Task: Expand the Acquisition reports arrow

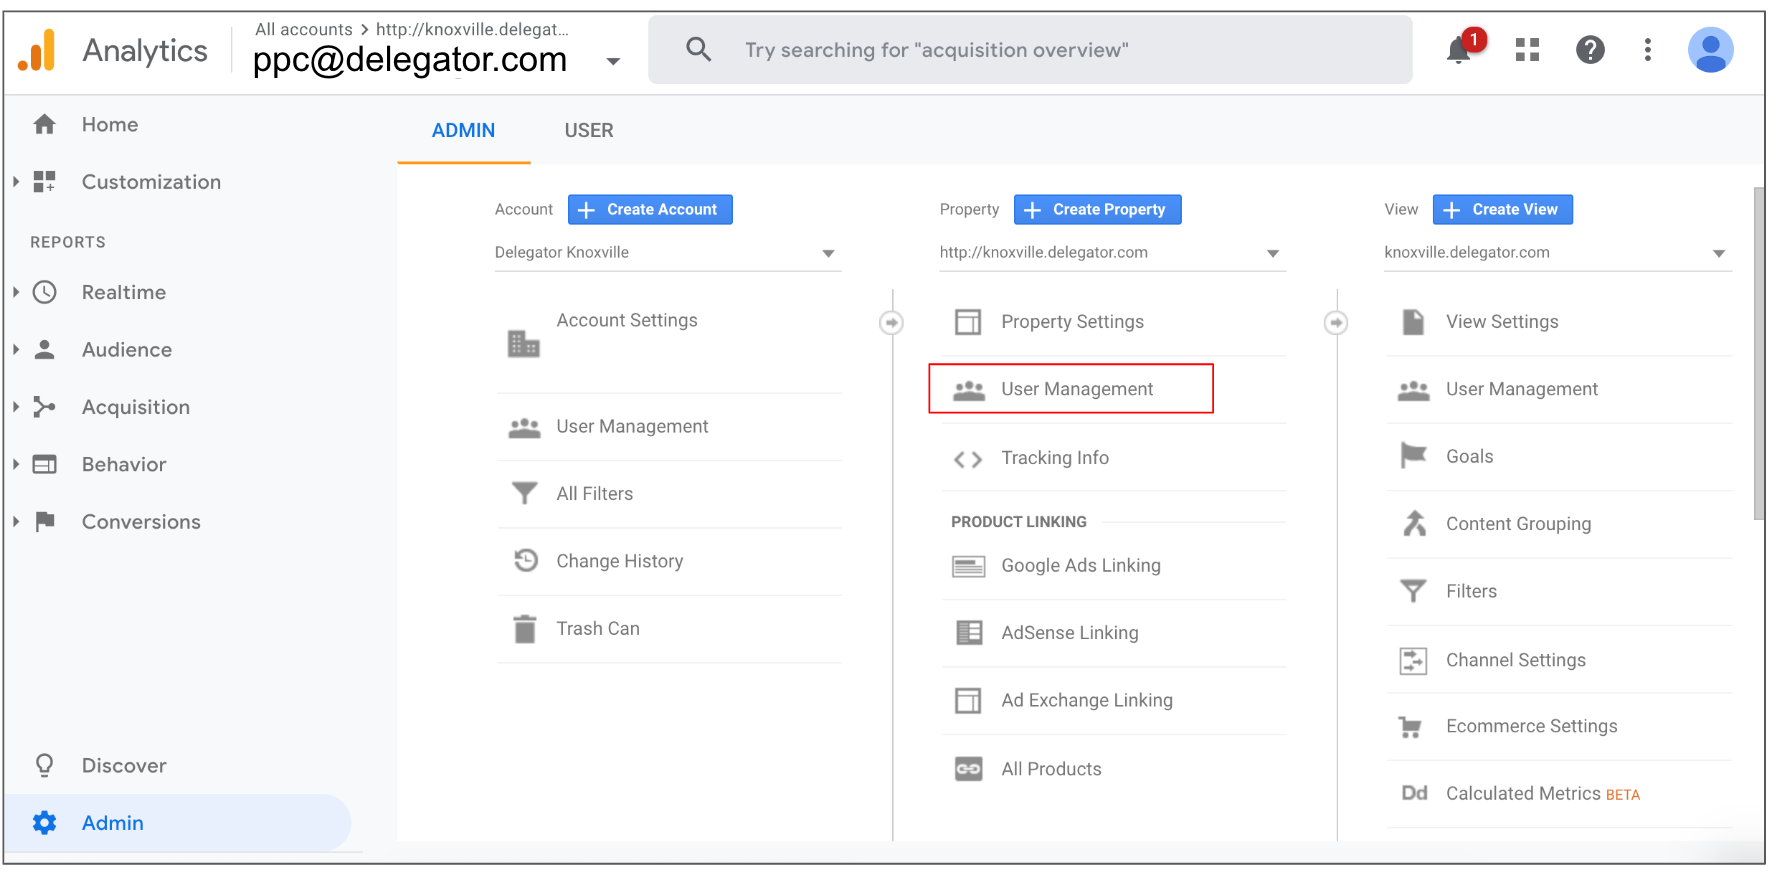Action: tap(16, 407)
